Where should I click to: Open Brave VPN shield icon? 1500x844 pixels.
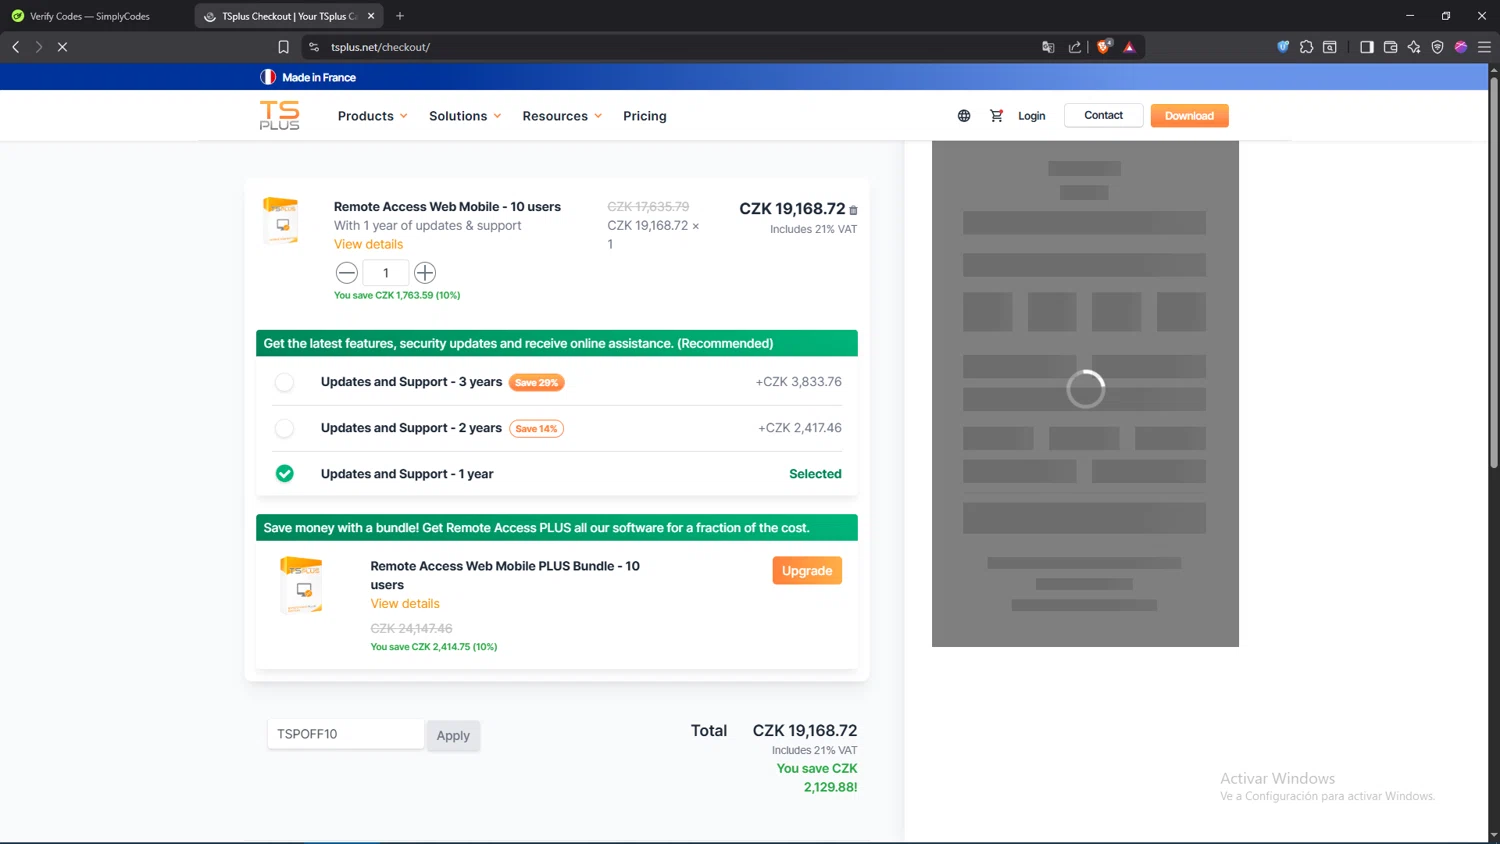click(1437, 47)
